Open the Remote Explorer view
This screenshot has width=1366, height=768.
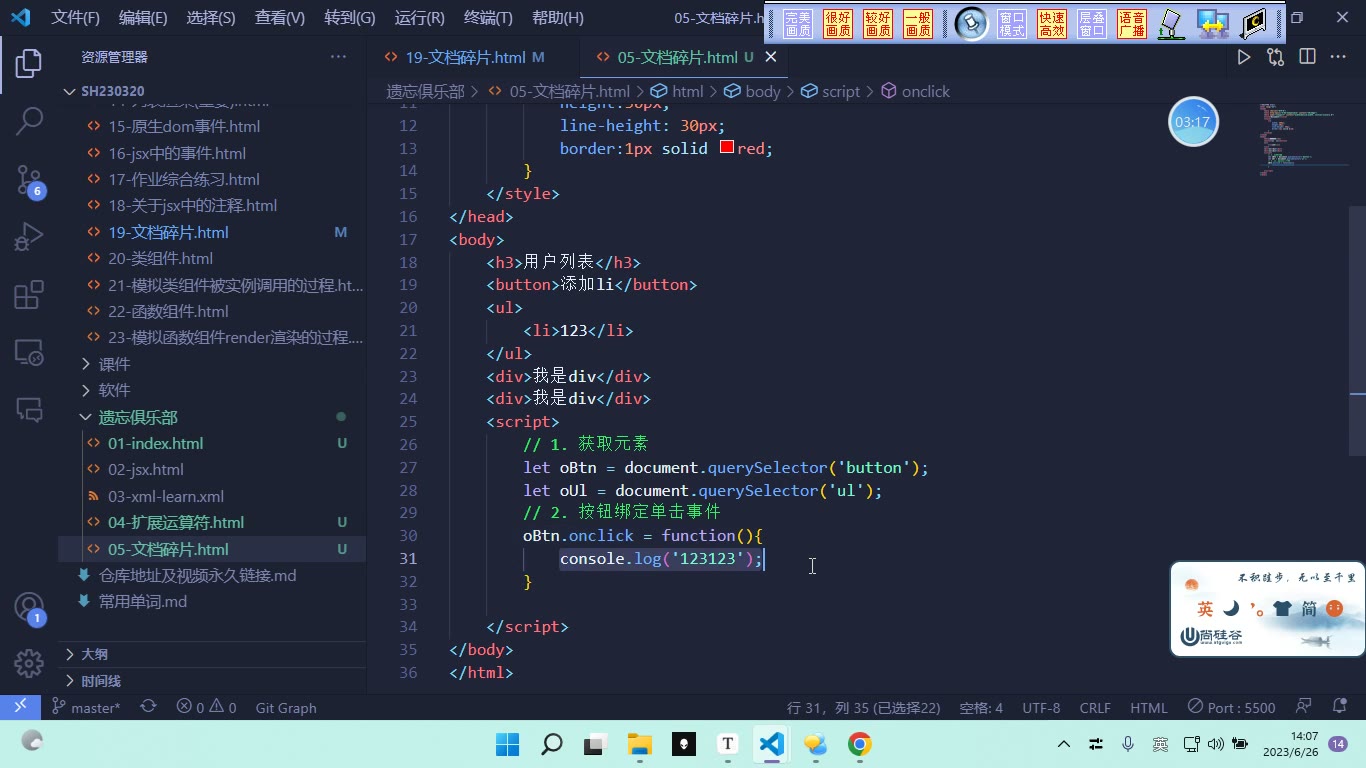pyautogui.click(x=29, y=352)
